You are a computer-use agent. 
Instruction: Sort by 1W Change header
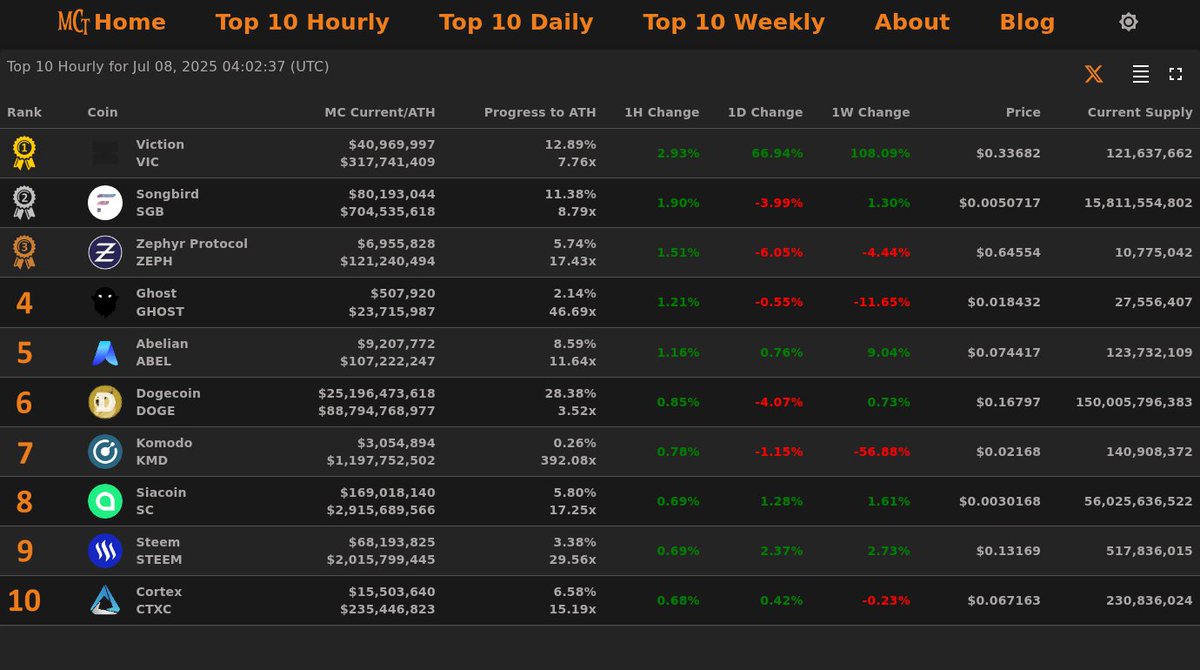(871, 112)
